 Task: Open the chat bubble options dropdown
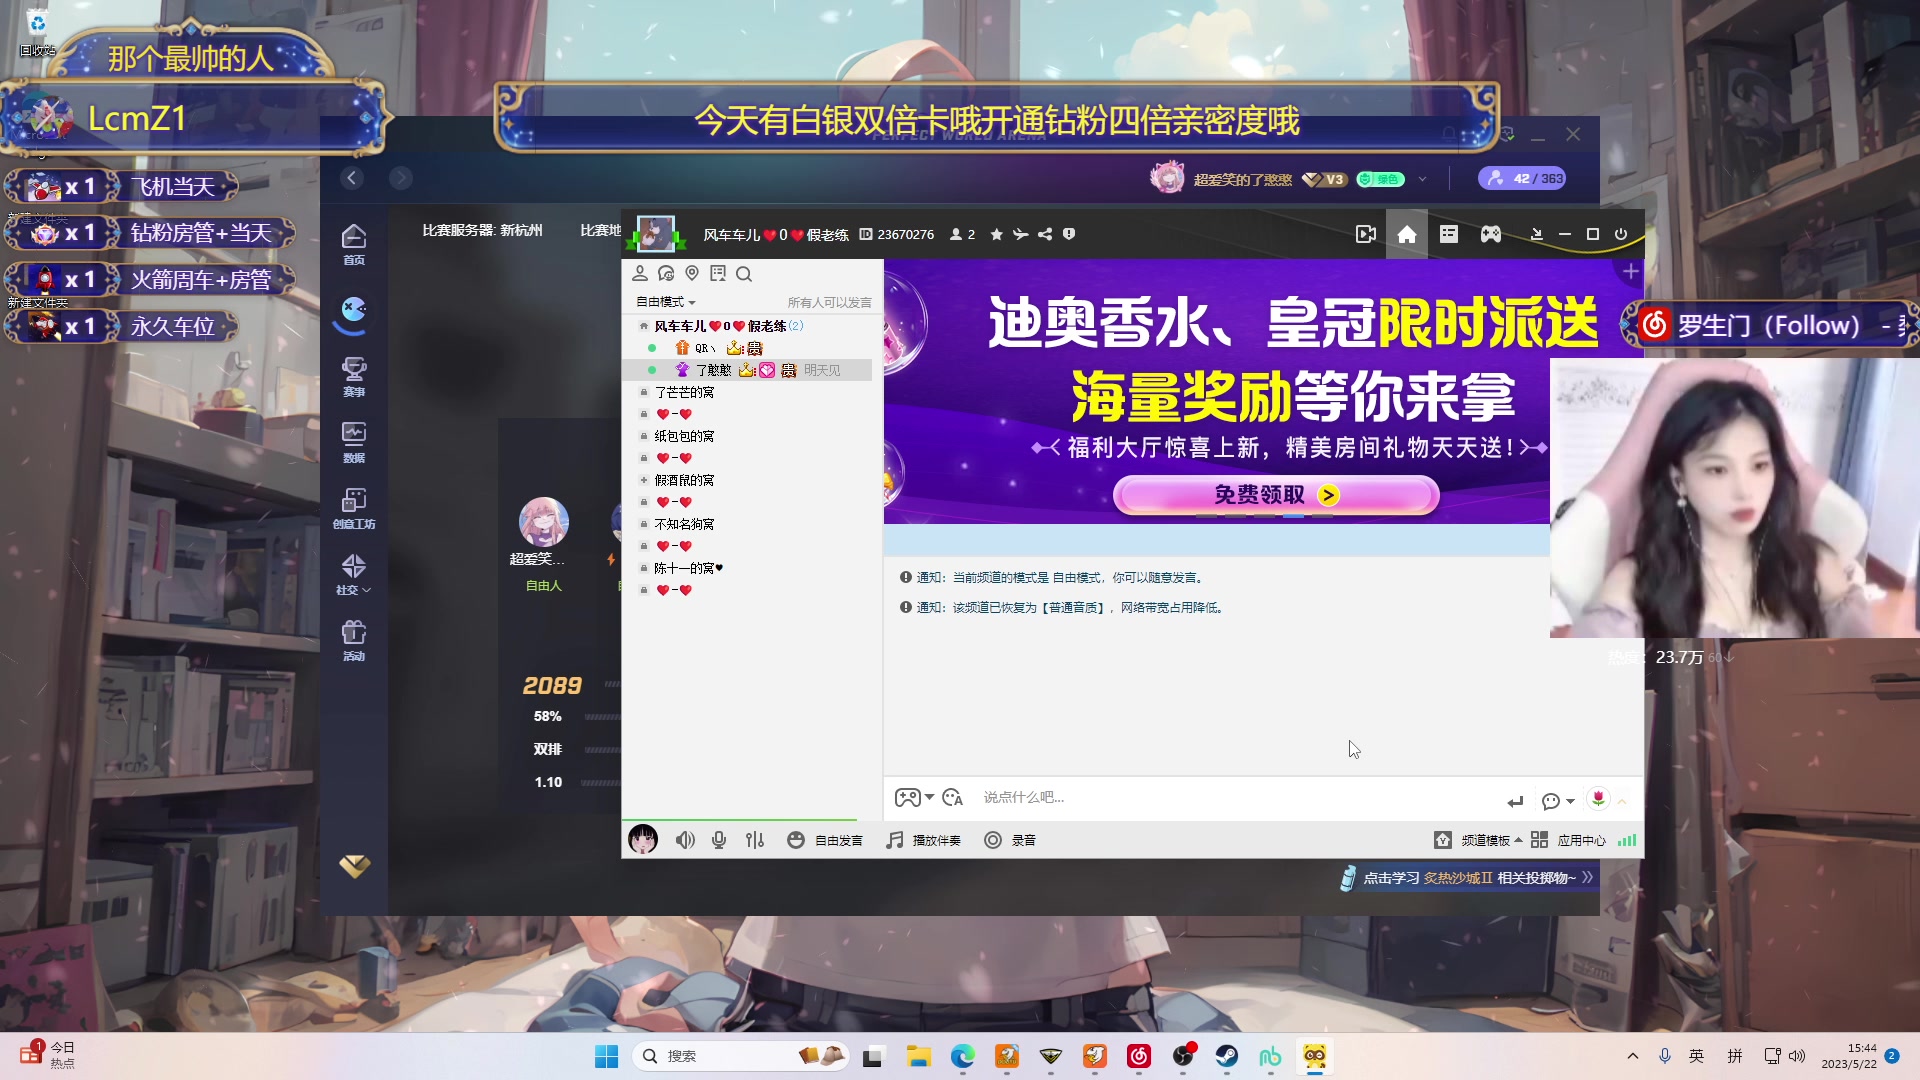pos(1558,801)
